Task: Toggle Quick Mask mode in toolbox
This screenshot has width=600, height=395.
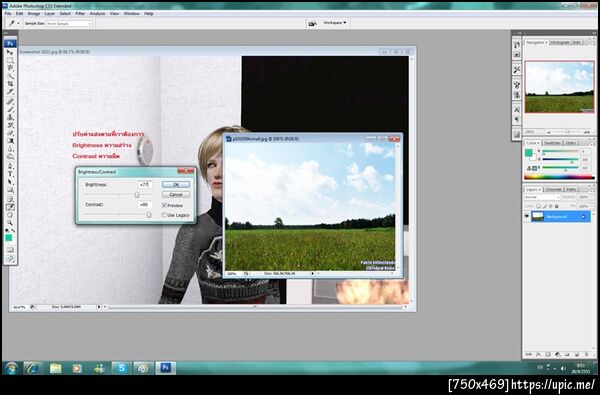Action: click(10, 249)
